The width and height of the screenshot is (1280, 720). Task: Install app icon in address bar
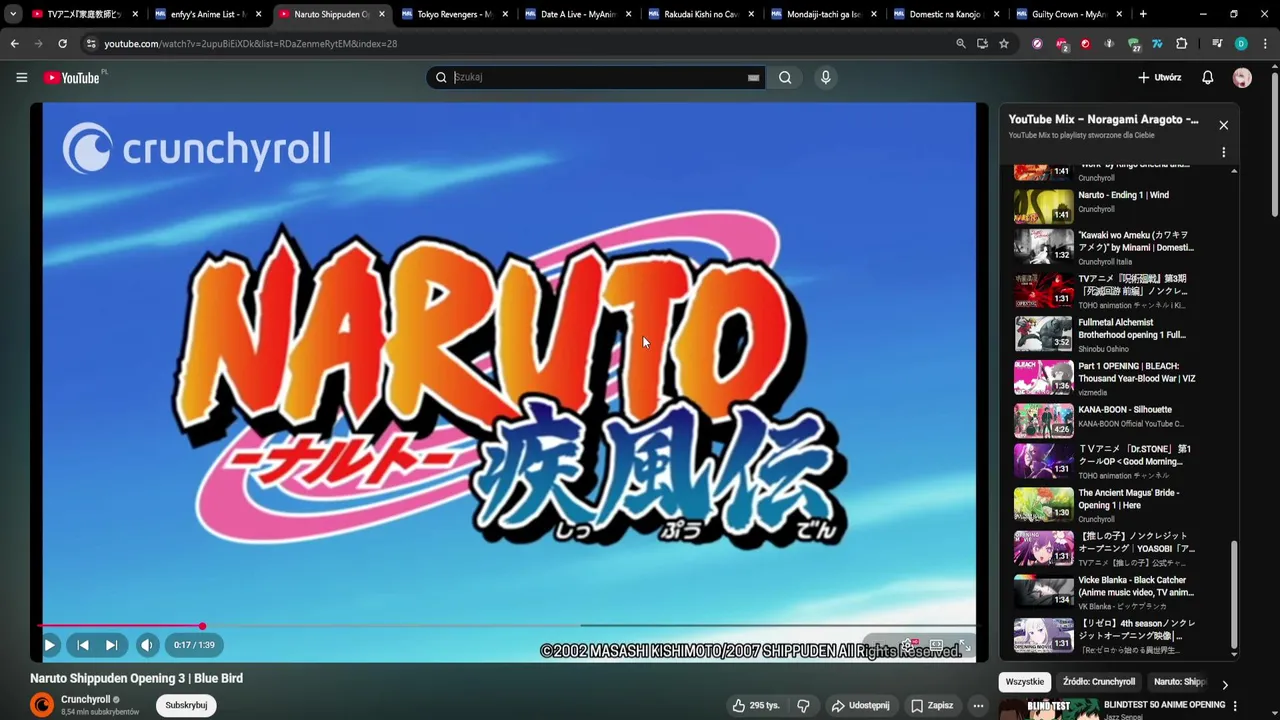[982, 44]
